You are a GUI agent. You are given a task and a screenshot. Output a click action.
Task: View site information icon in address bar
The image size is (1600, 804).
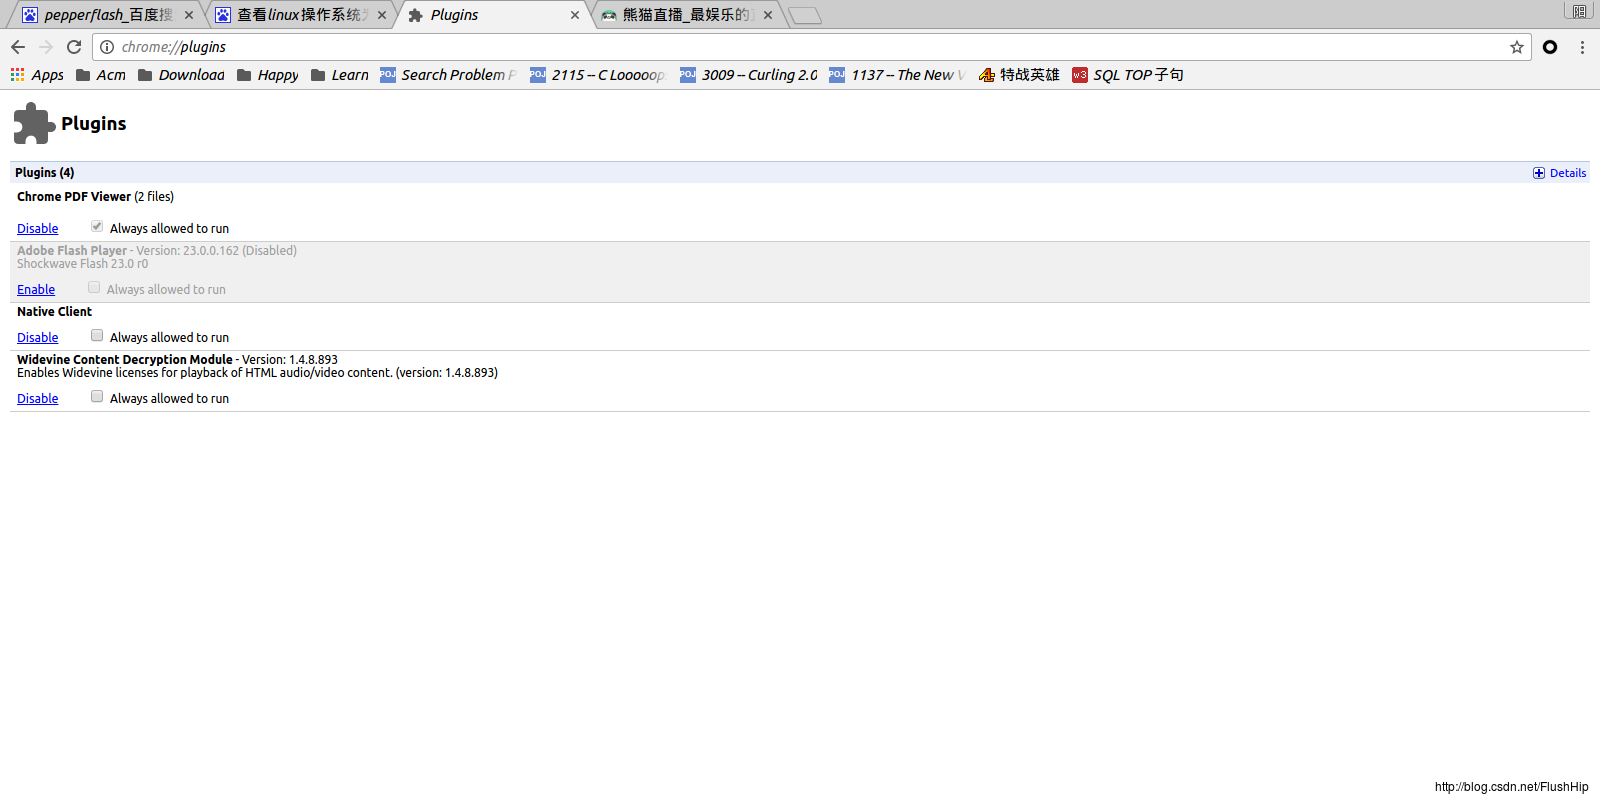click(107, 47)
